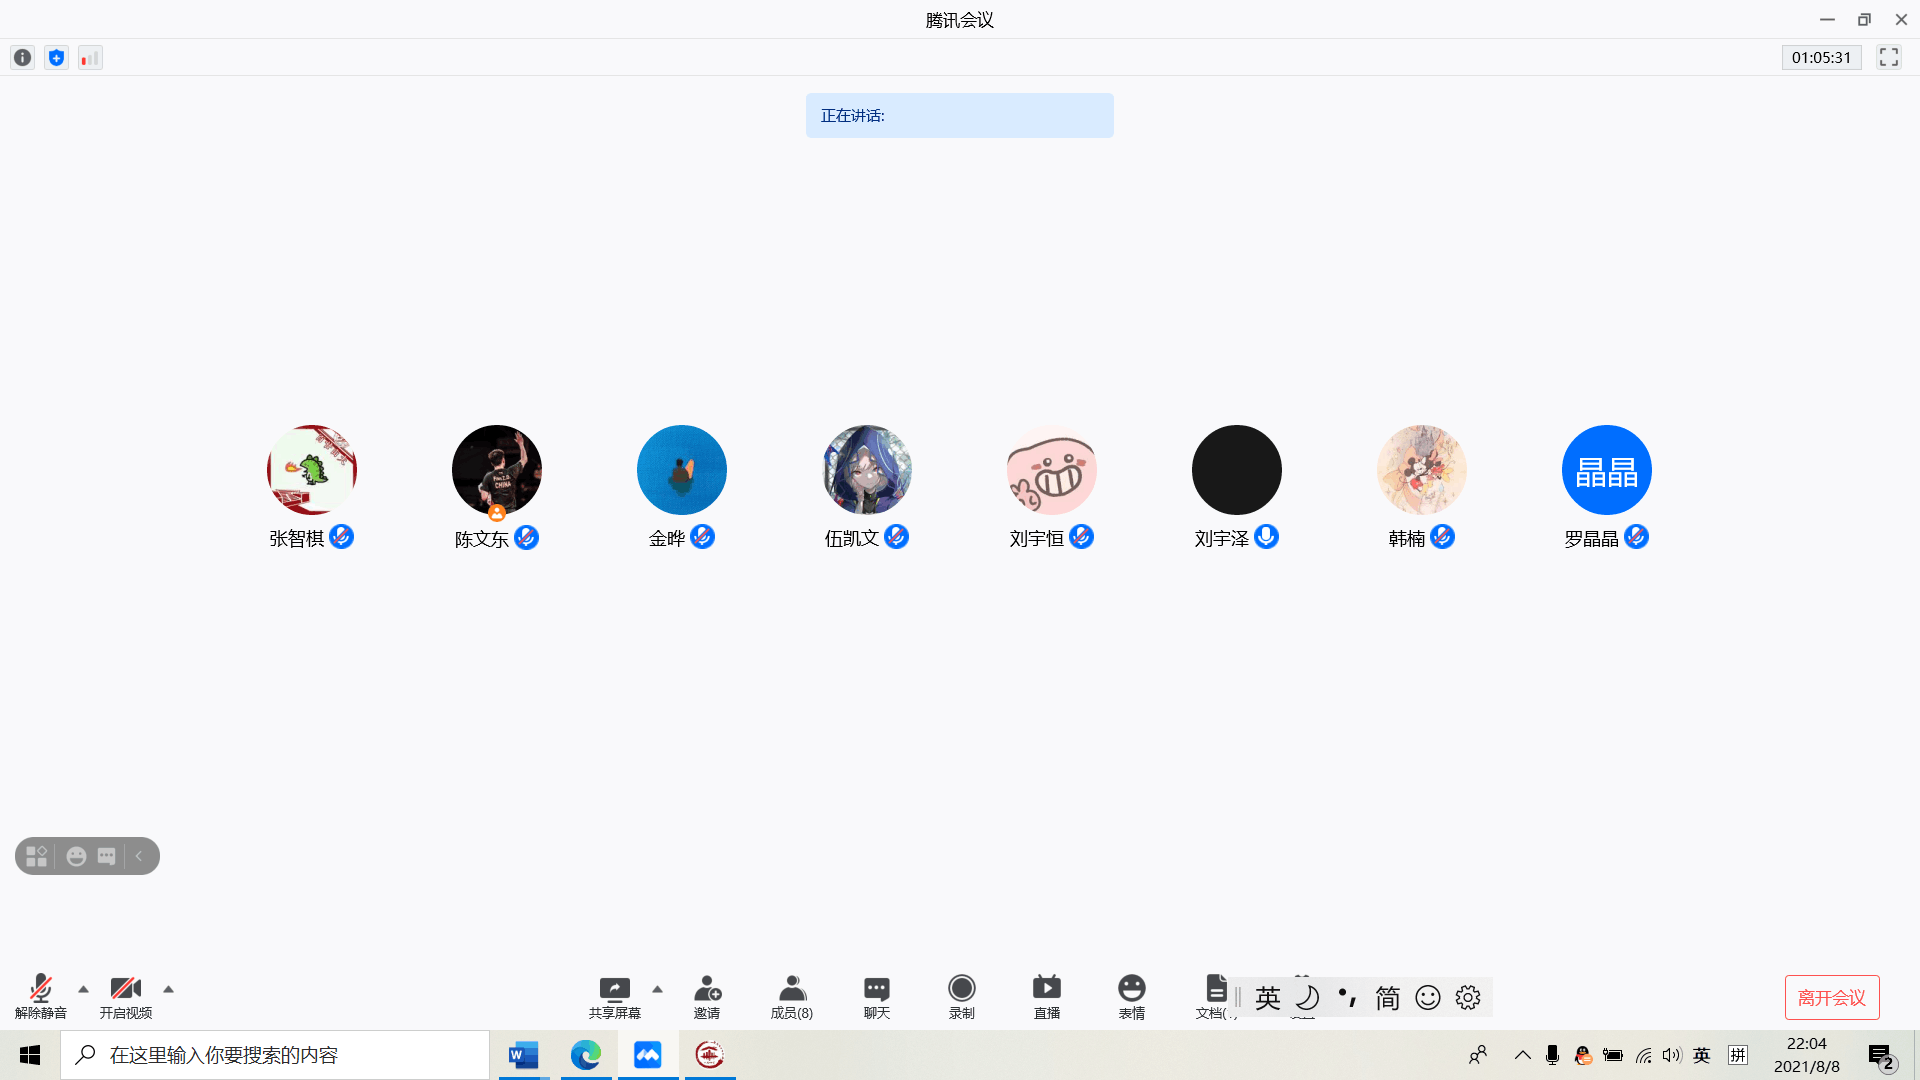Check network signal status icon

pyautogui.click(x=90, y=58)
